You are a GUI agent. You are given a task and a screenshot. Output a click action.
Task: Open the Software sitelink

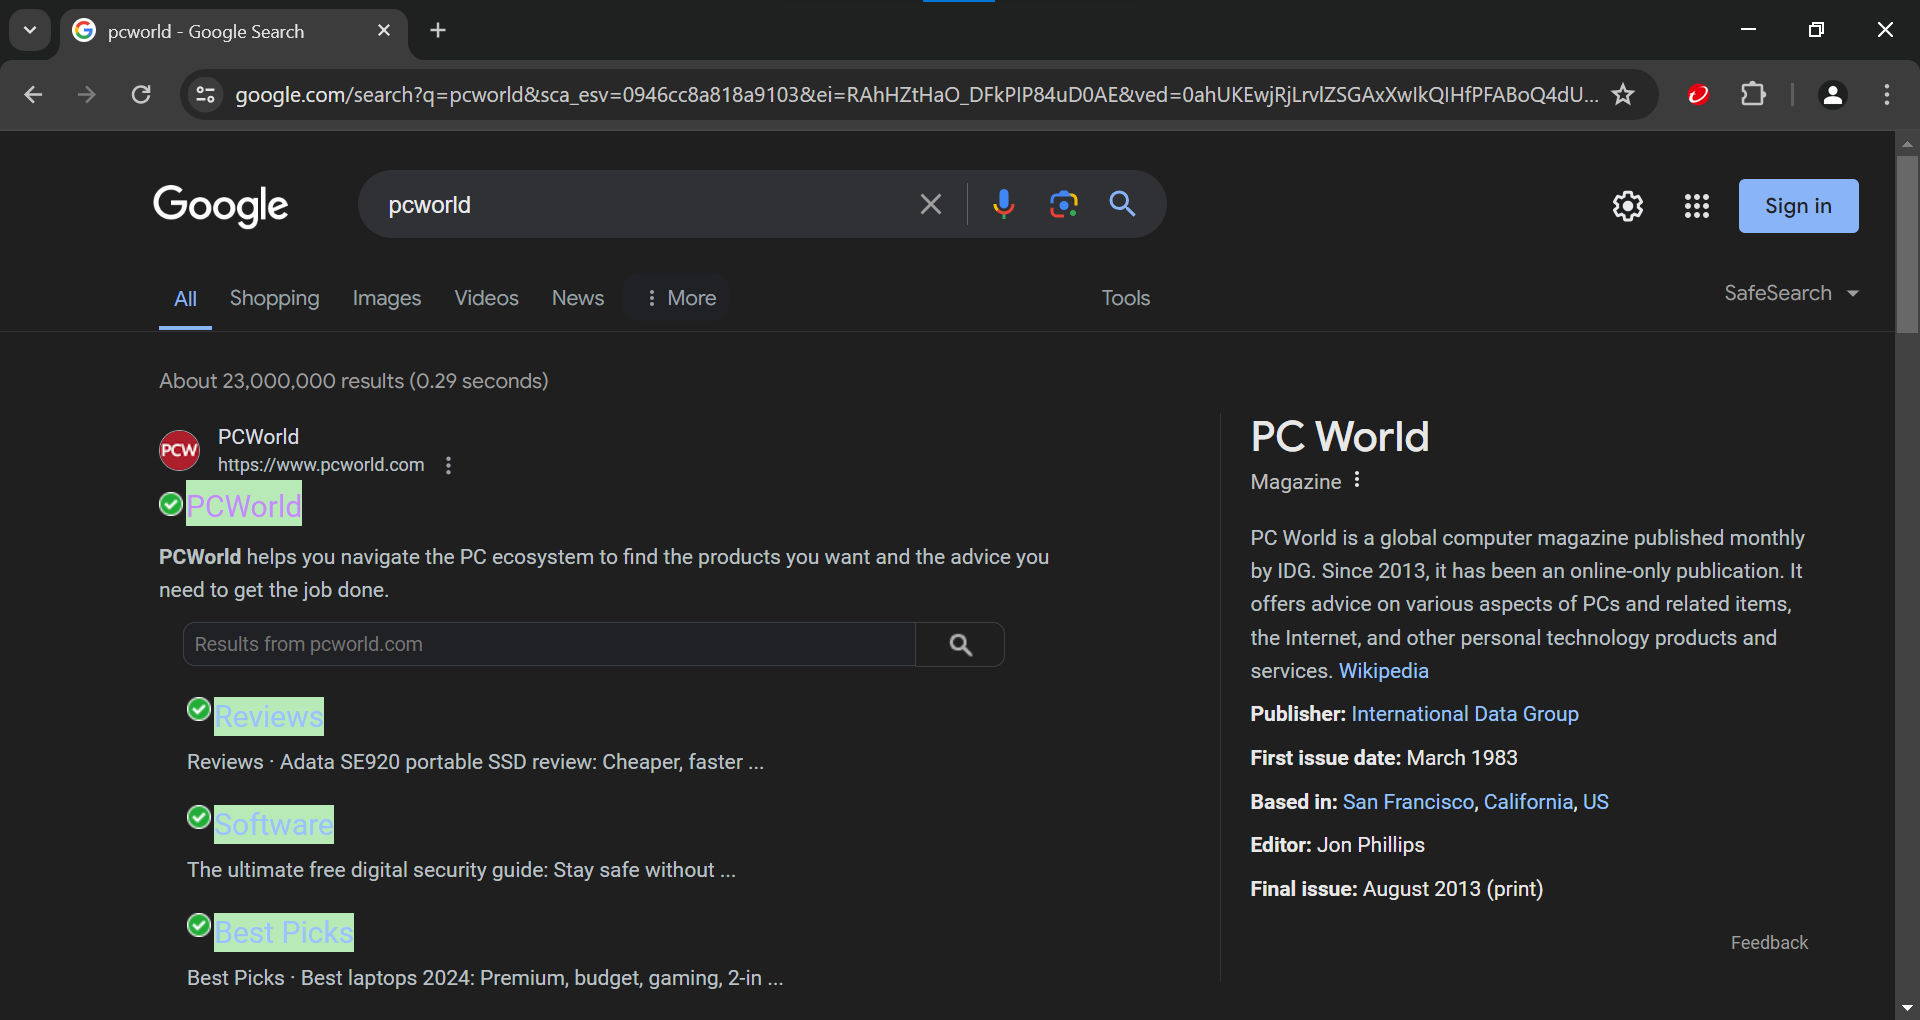click(x=274, y=824)
